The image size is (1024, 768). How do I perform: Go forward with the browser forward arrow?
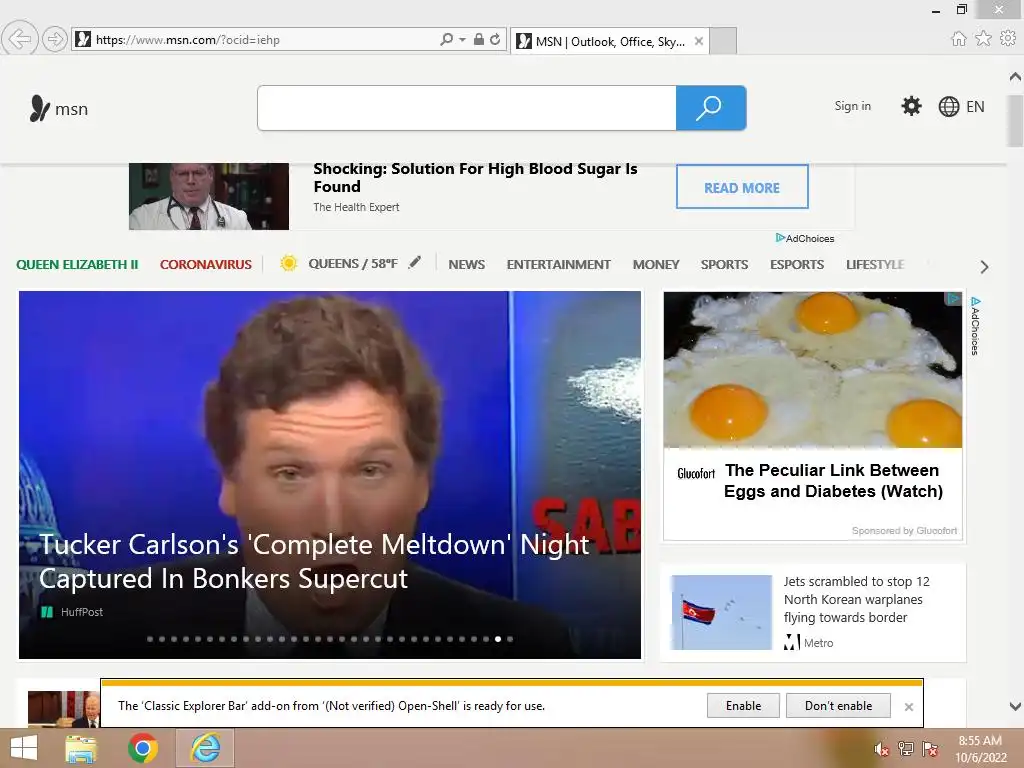(55, 40)
